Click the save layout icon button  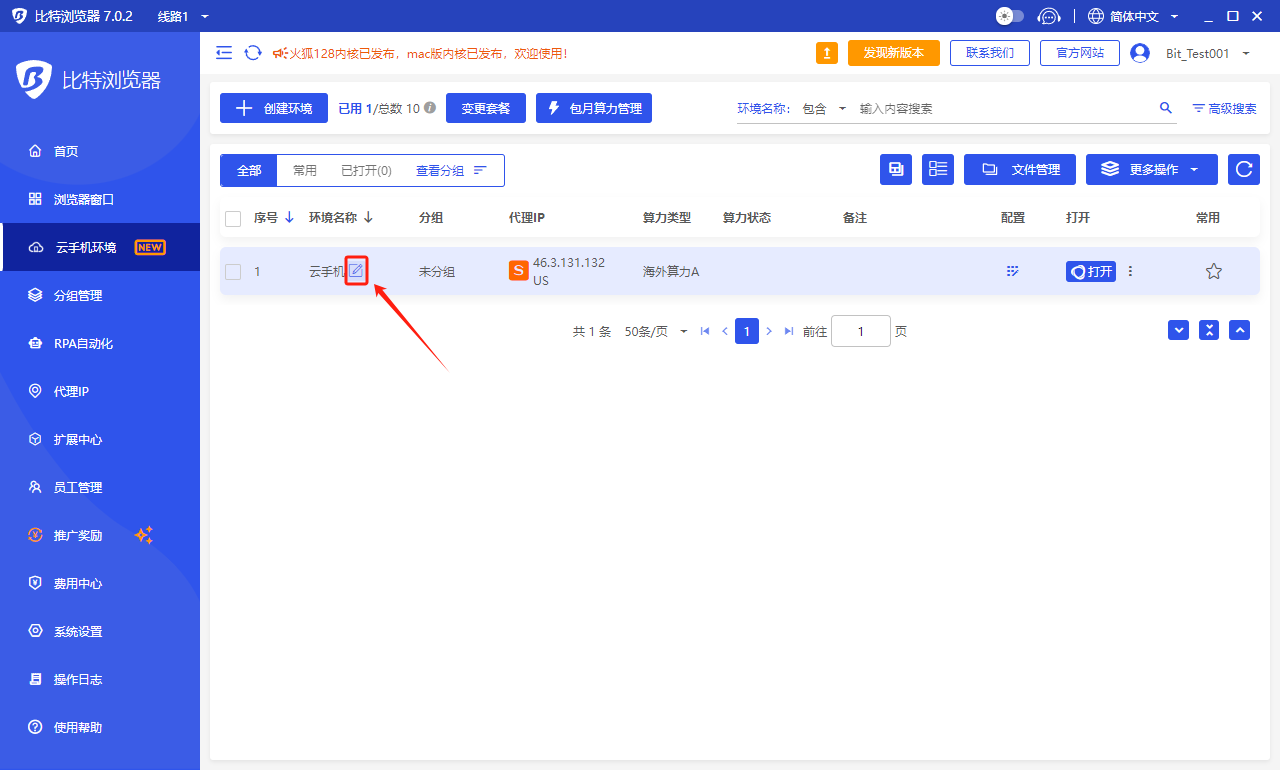coord(896,170)
